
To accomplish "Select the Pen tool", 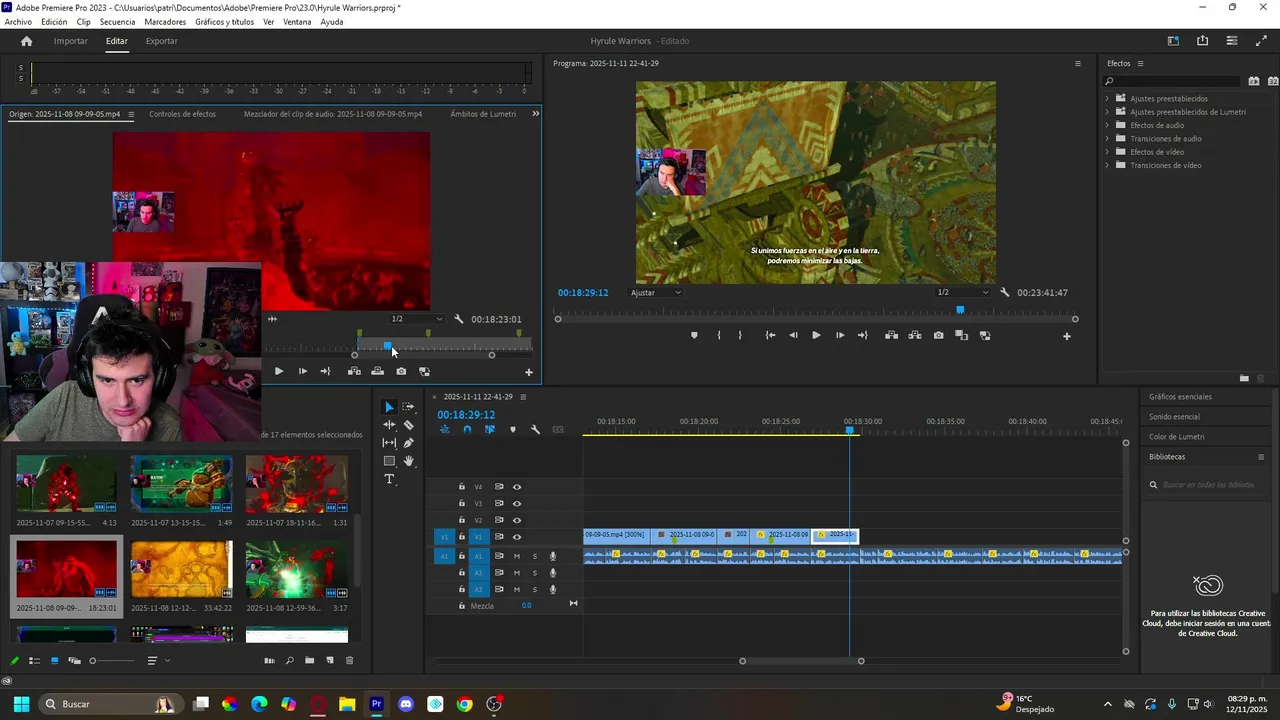I will point(408,443).
